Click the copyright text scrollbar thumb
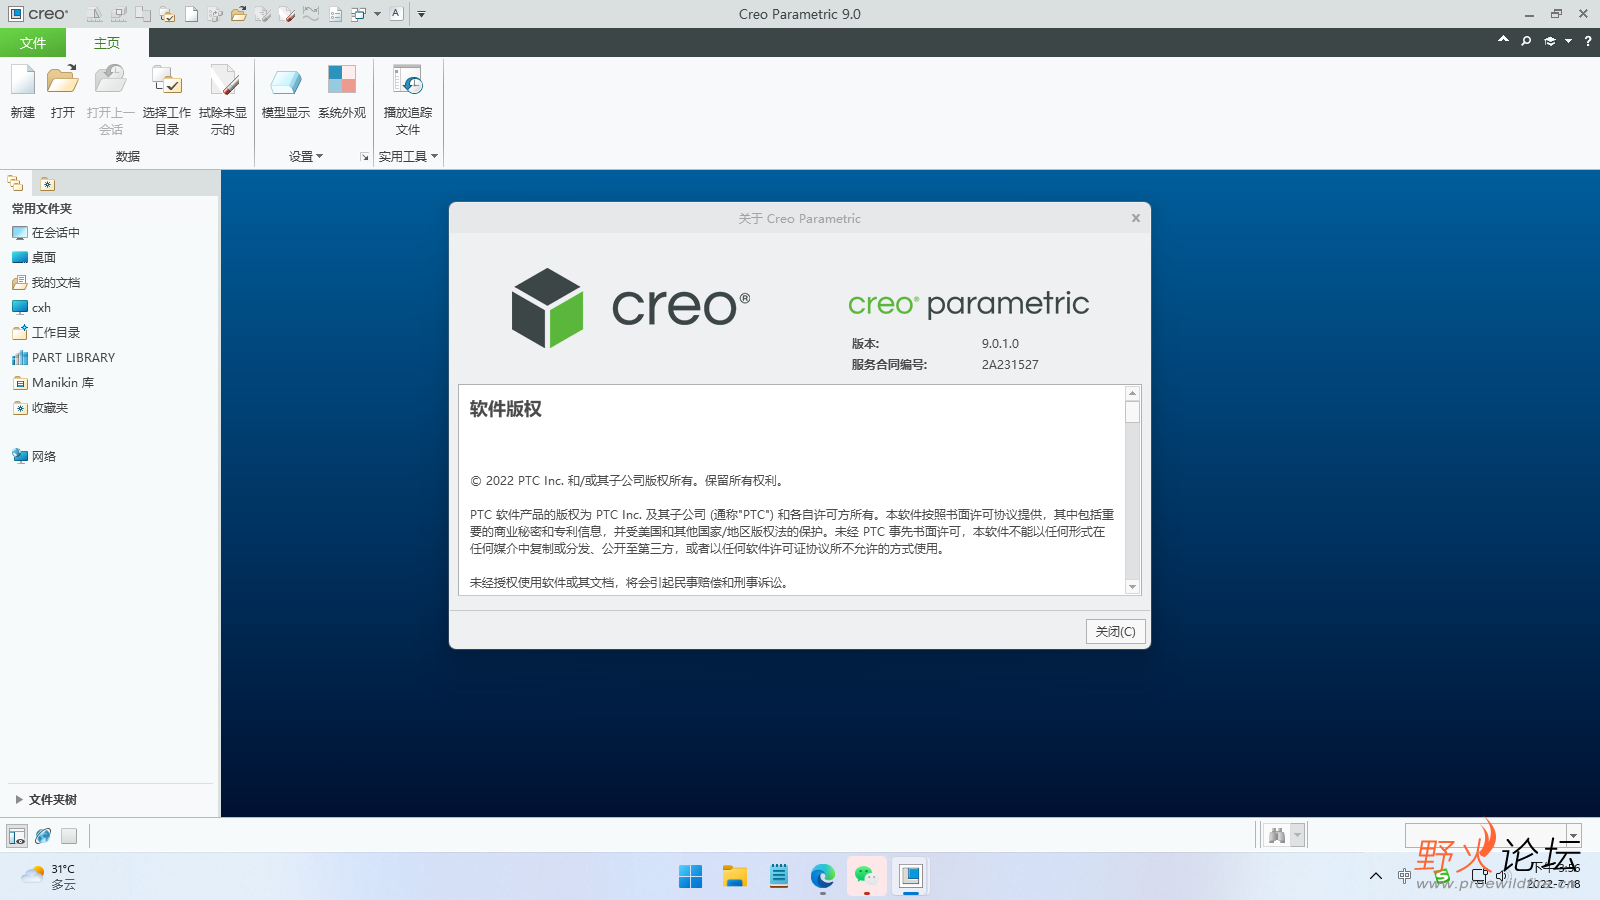Image resolution: width=1600 pixels, height=900 pixels. click(x=1132, y=412)
